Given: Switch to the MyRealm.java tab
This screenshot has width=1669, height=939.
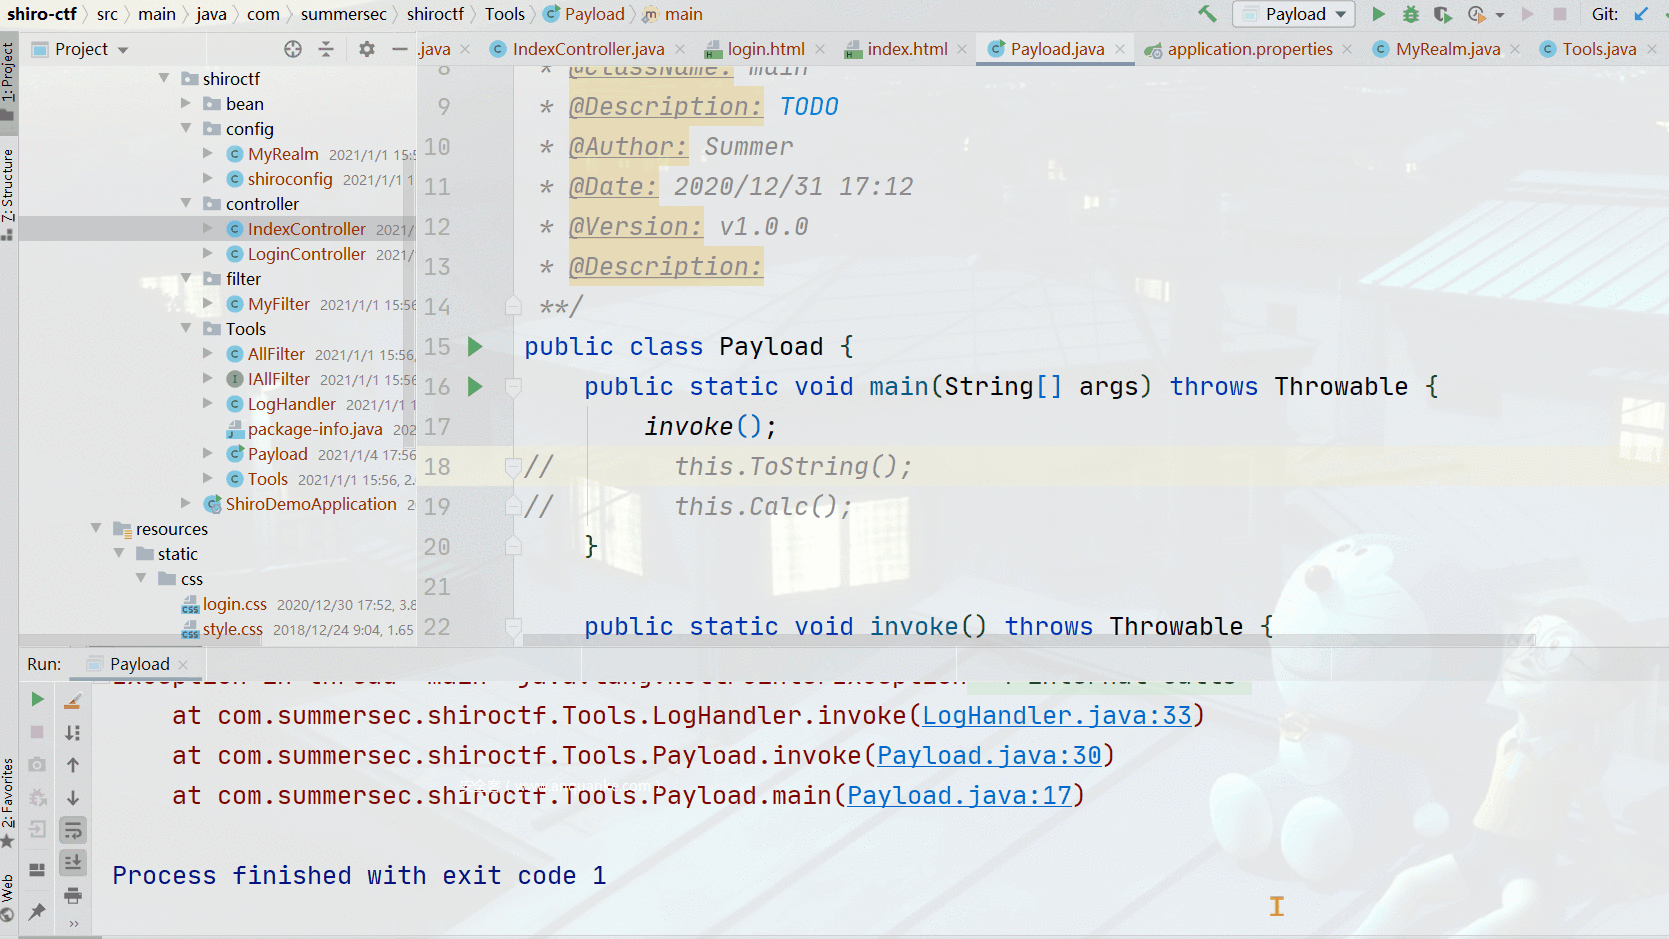Looking at the screenshot, I should point(1447,49).
